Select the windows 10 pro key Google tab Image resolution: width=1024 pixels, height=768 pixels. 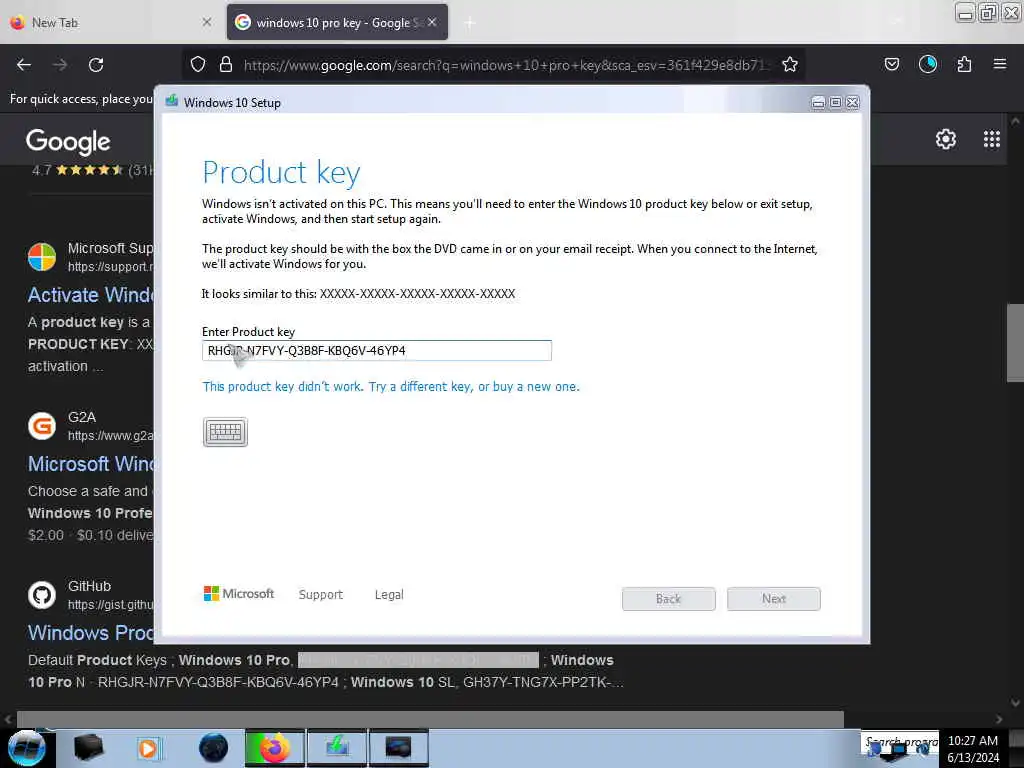coord(338,22)
